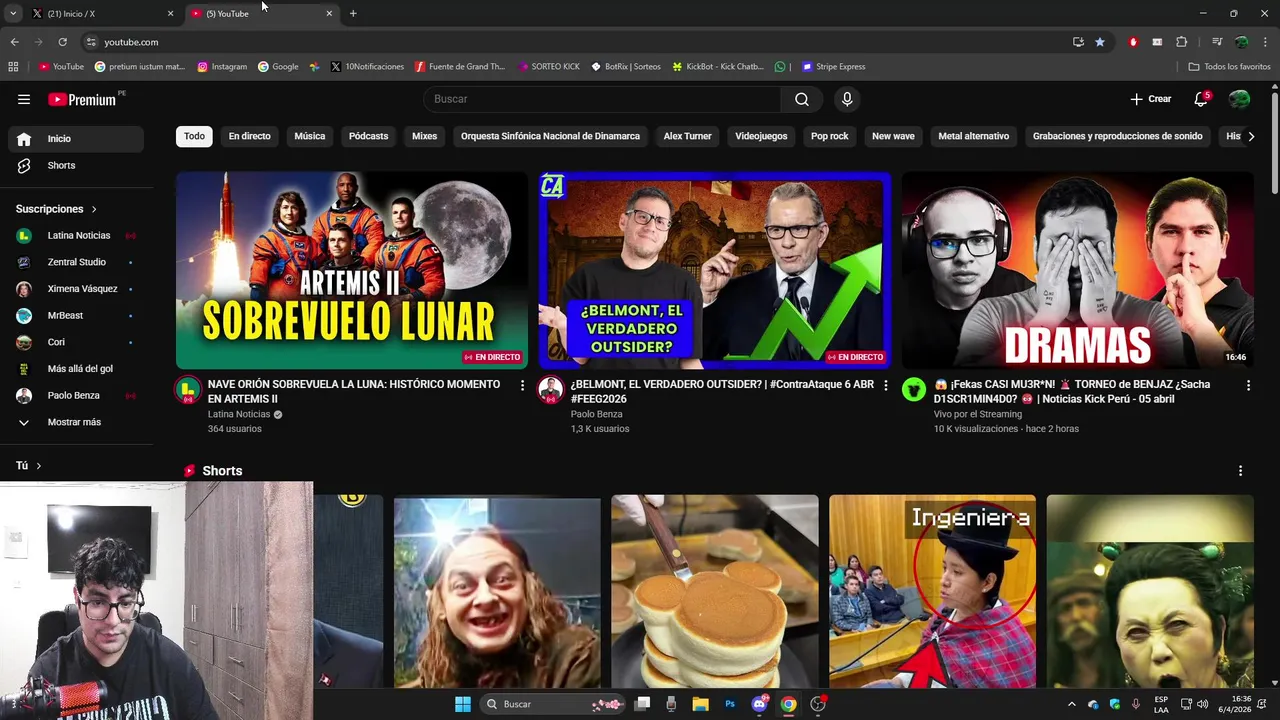Select the Videojuegos filter chip
The height and width of the screenshot is (720, 1280).
pos(761,136)
